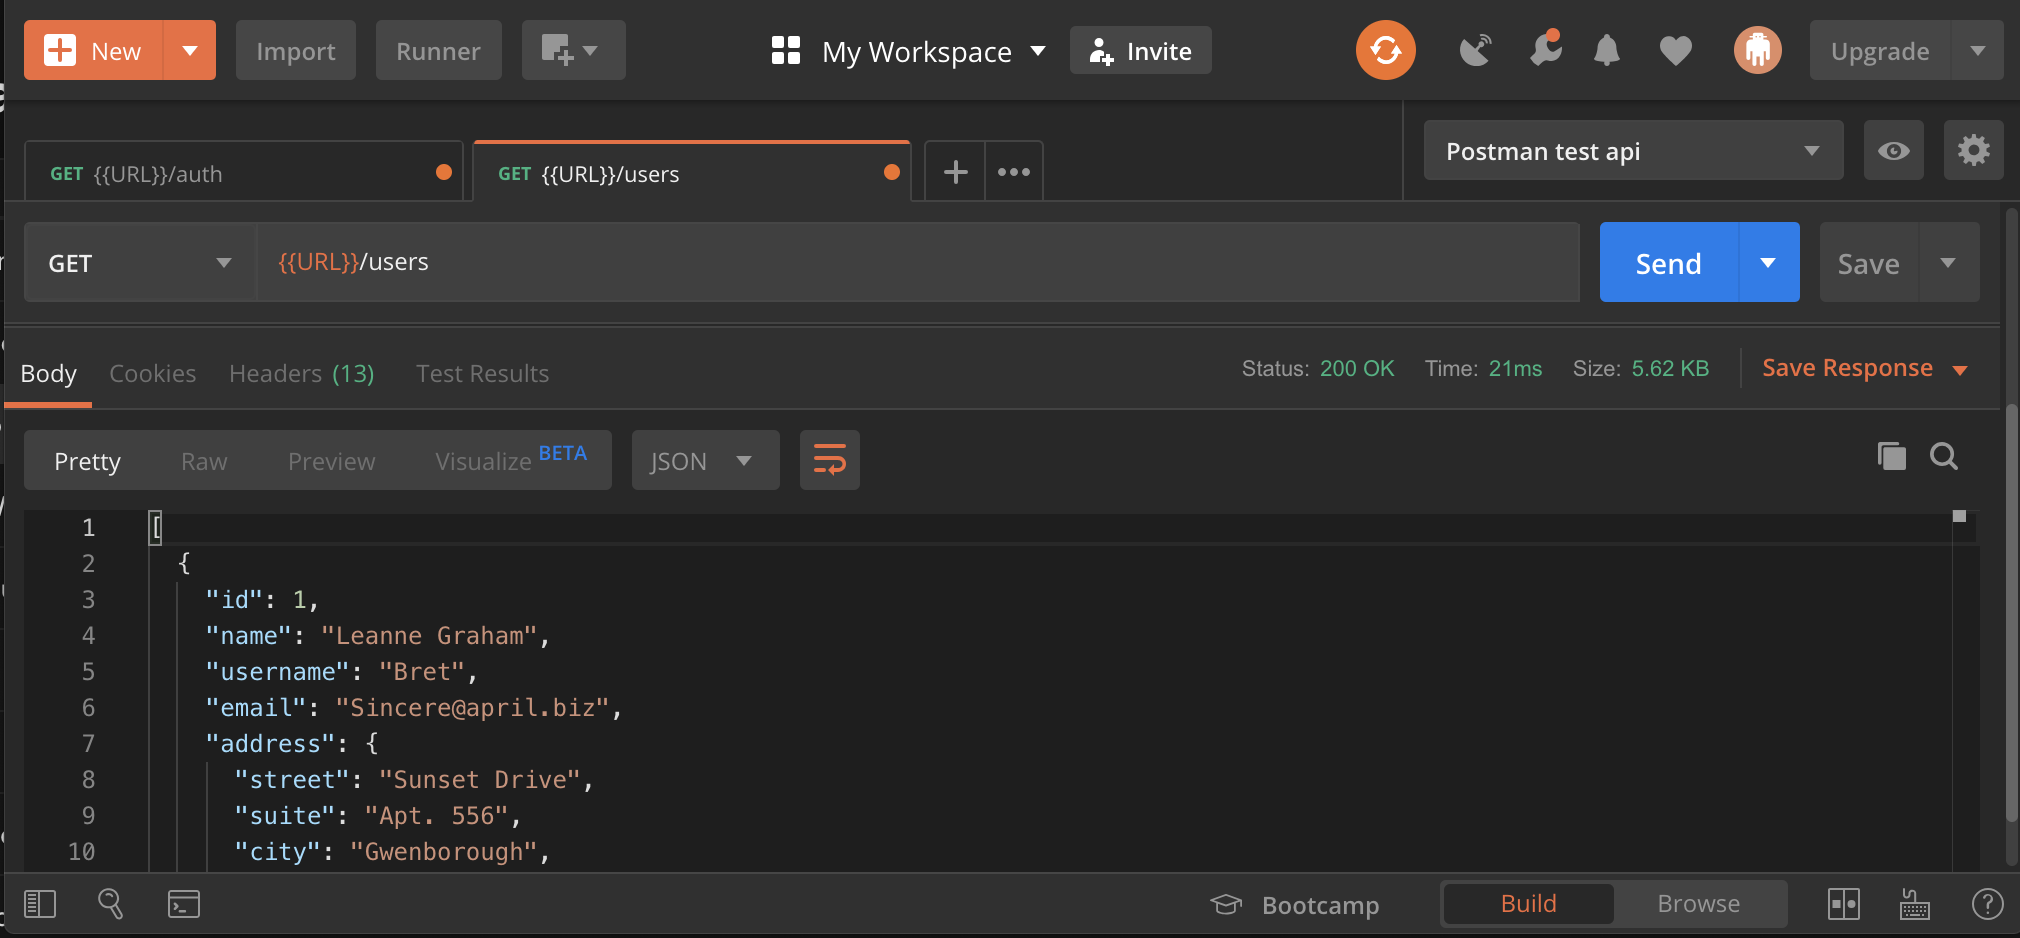
Task: Open the GET method dropdown
Action: click(x=140, y=263)
